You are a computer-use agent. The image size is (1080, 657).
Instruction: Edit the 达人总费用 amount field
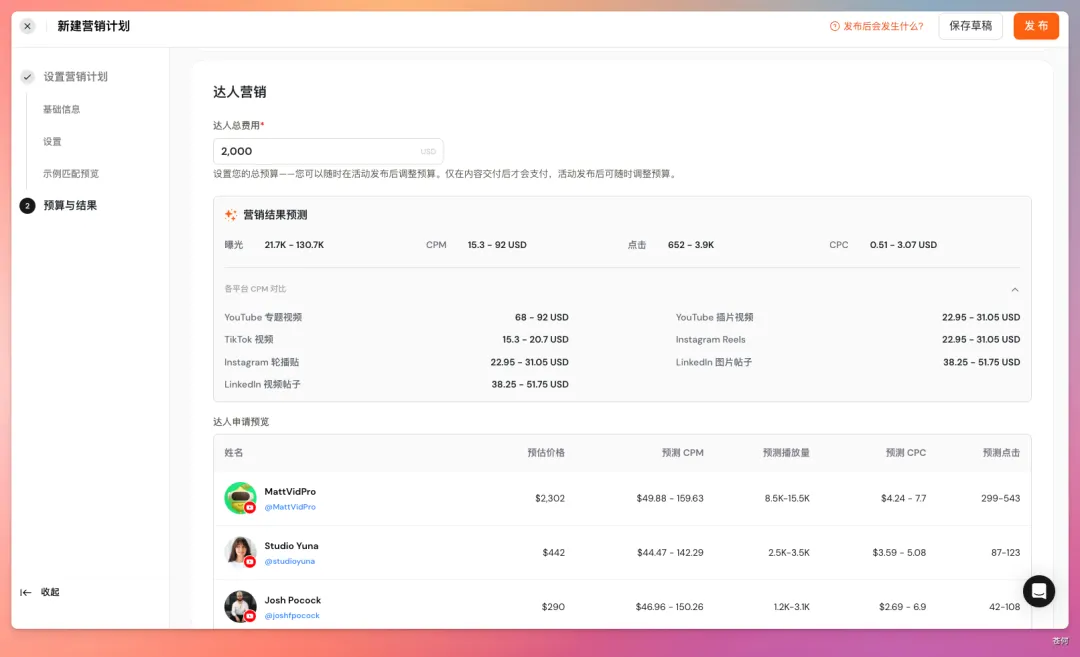(x=328, y=151)
